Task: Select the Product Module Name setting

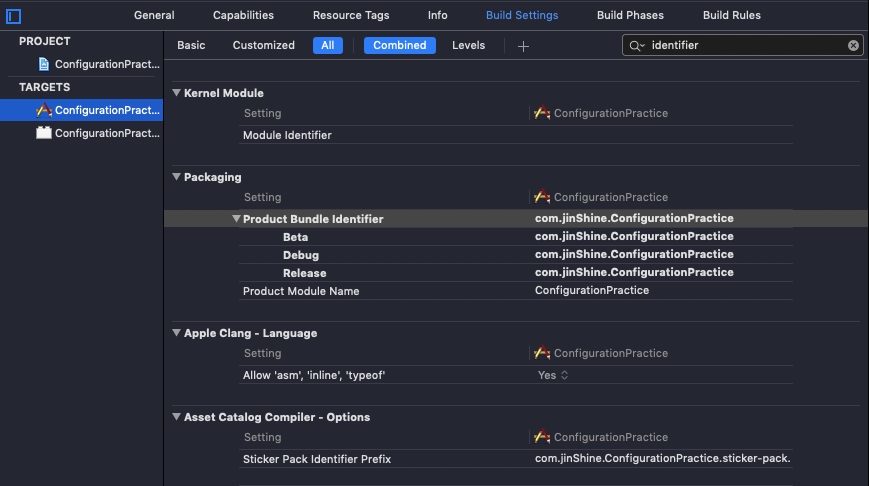Action: pyautogui.click(x=301, y=291)
